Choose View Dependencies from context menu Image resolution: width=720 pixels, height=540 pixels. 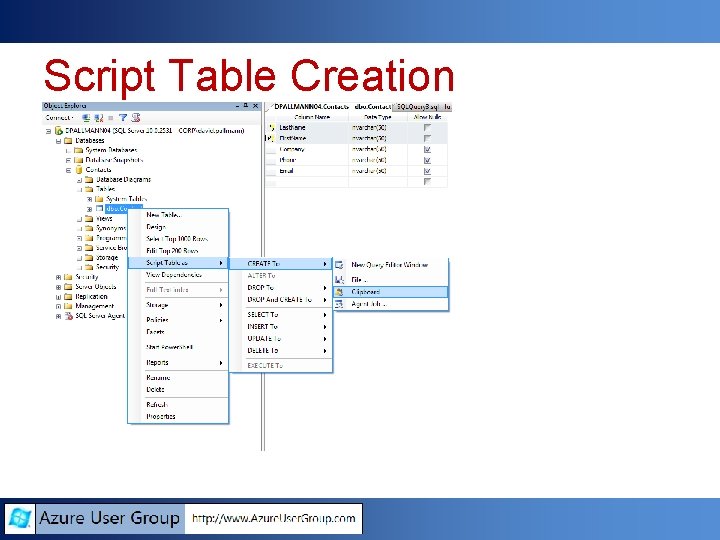178,275
